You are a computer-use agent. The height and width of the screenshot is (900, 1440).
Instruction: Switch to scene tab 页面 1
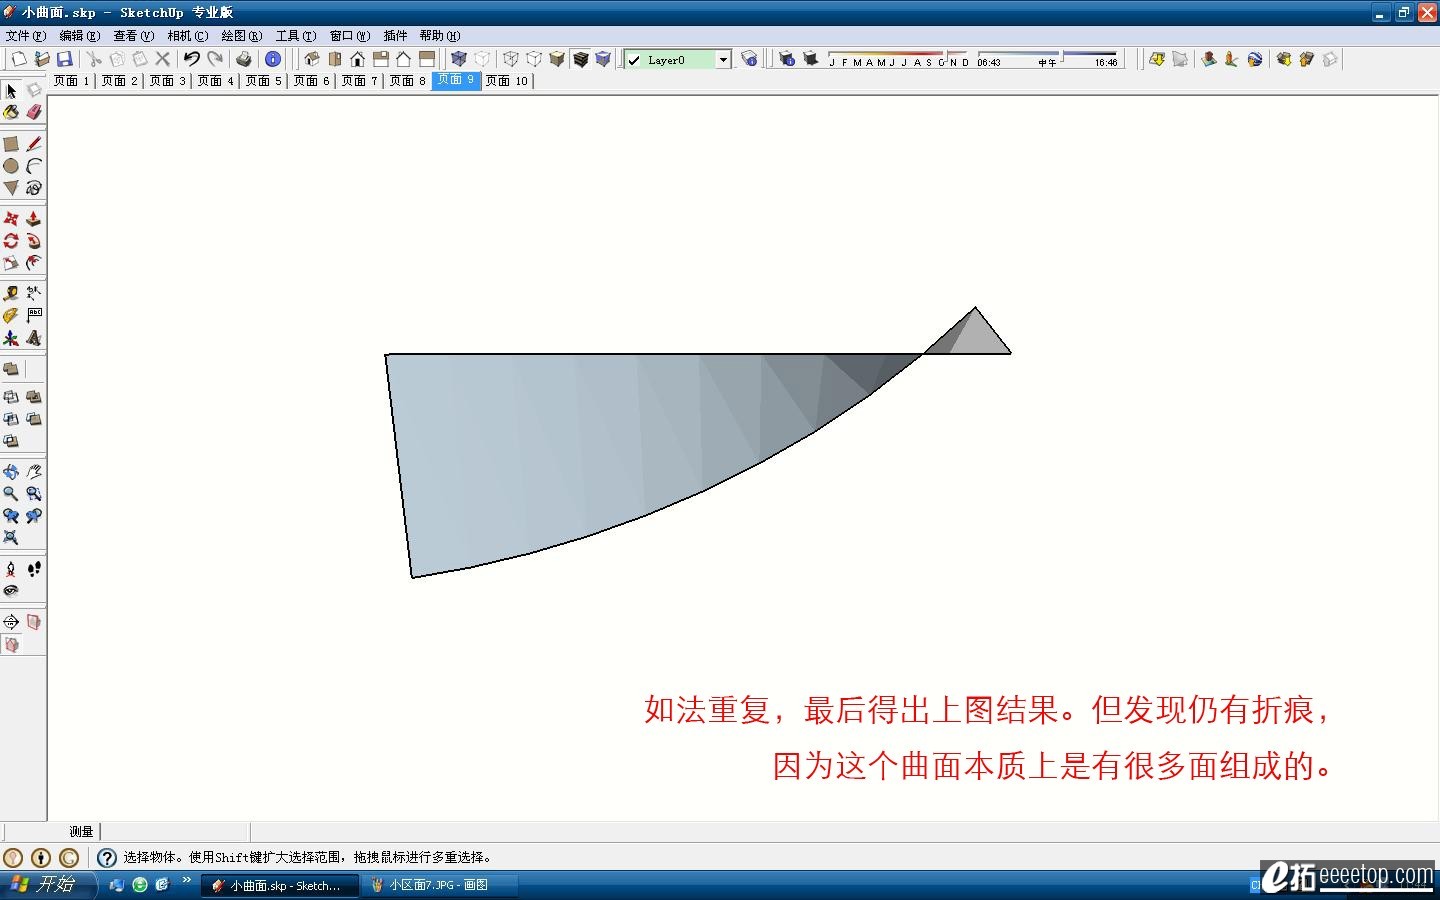click(71, 81)
